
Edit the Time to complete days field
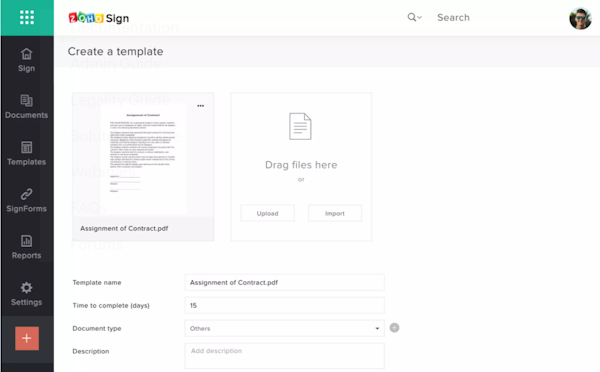pos(285,305)
